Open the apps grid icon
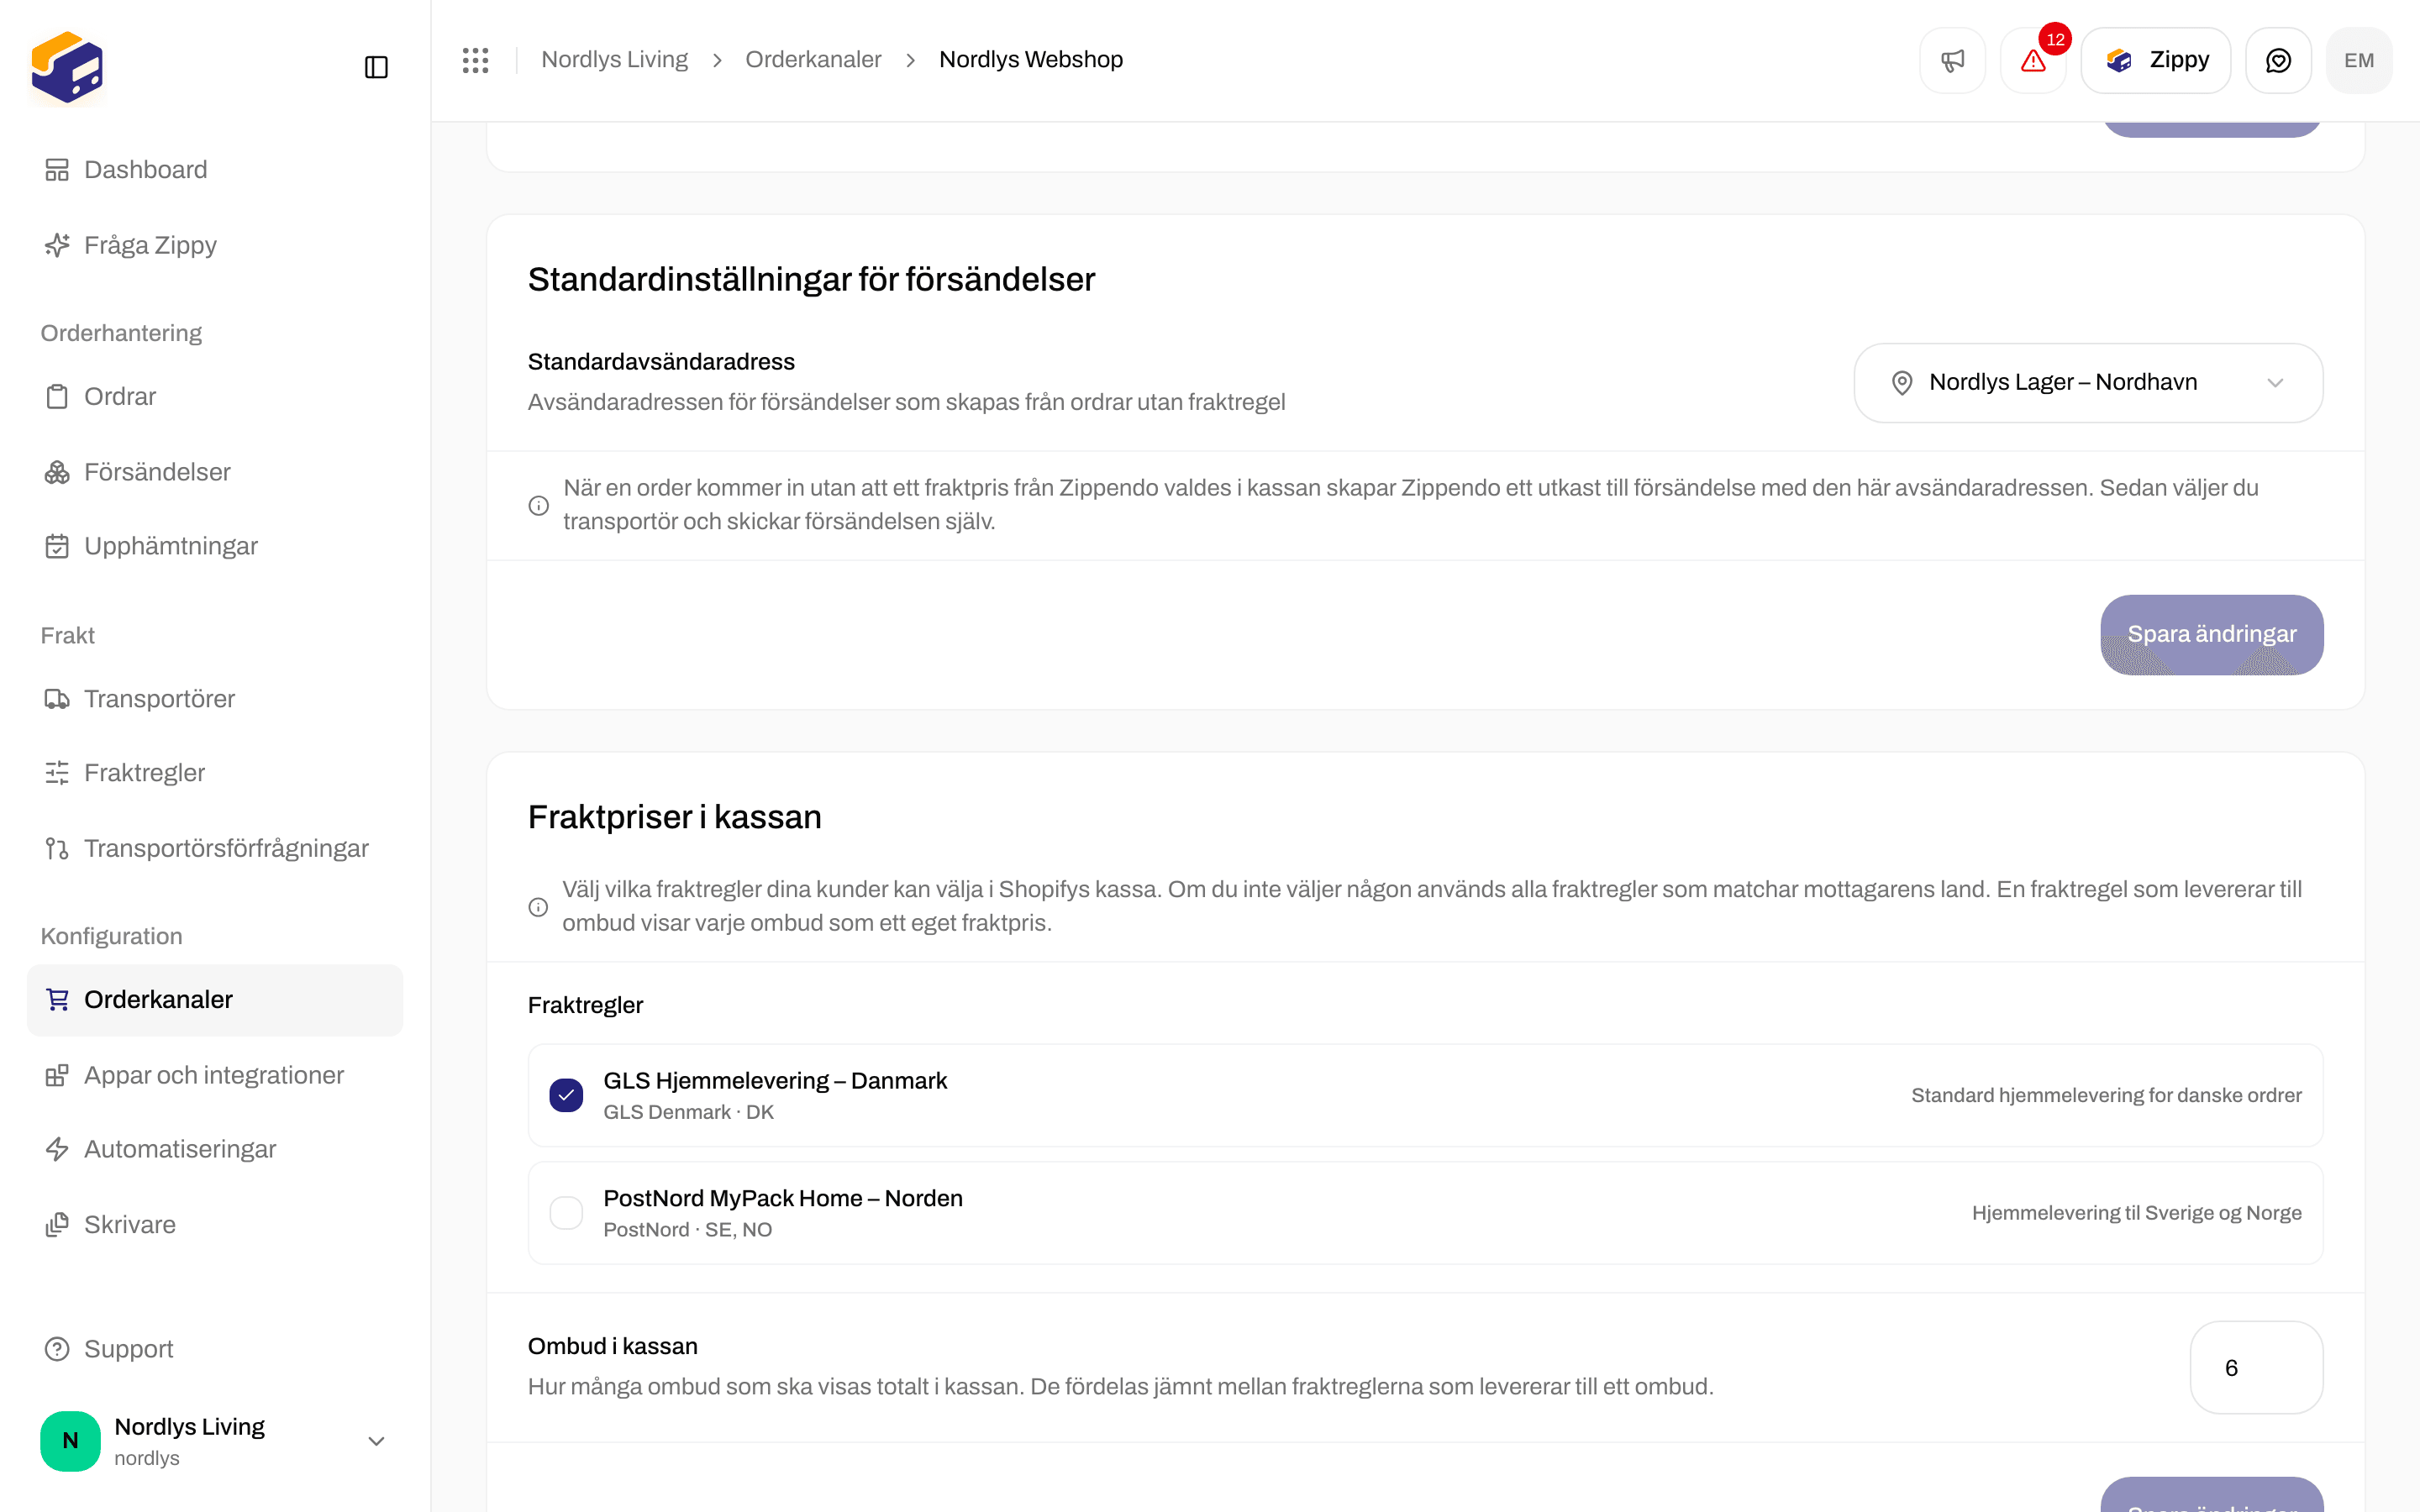This screenshot has height=1512, width=2420. (476, 60)
